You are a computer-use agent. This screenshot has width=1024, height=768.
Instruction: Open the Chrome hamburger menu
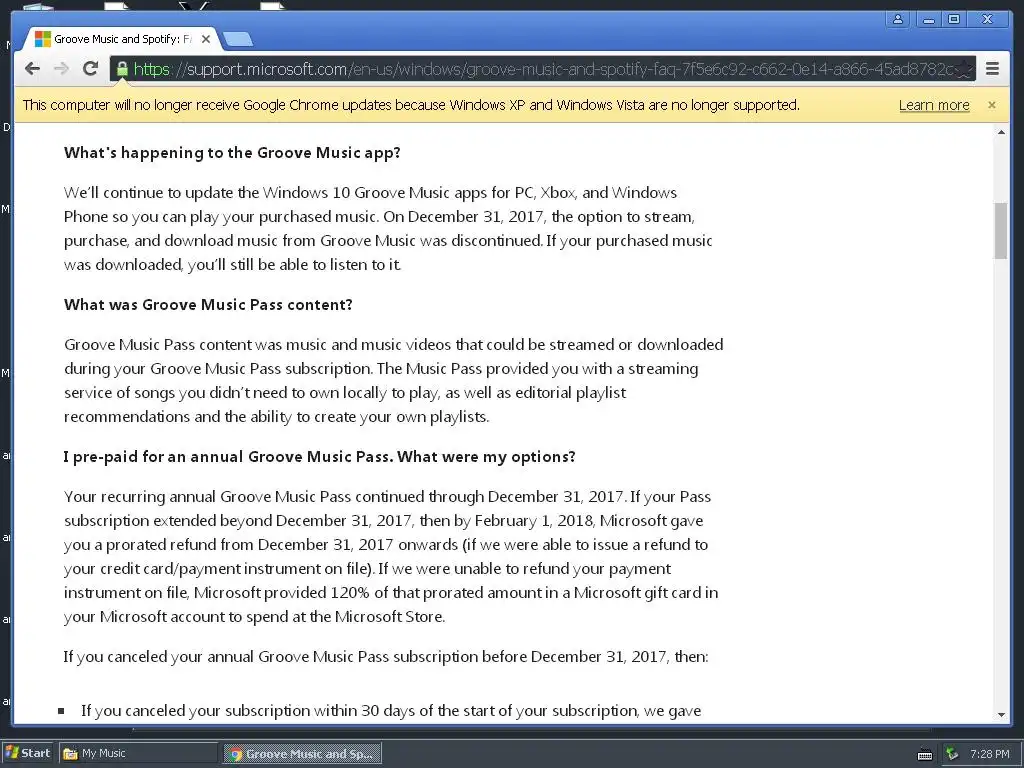coord(992,69)
